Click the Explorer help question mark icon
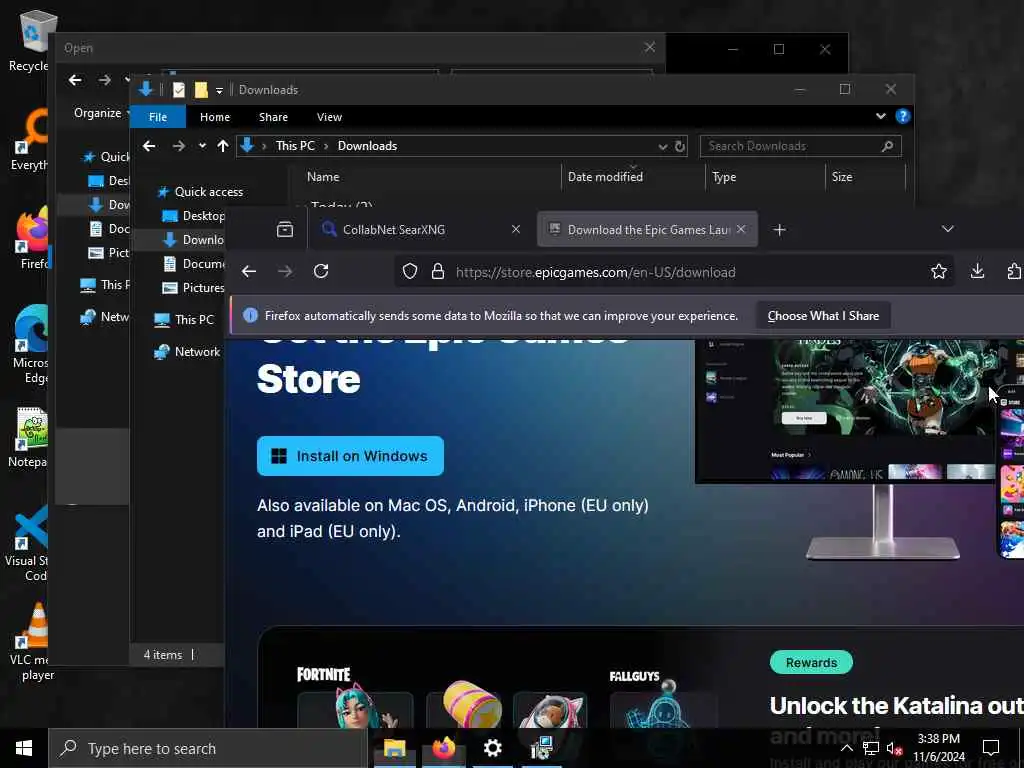The height and width of the screenshot is (768, 1024). 903,116
